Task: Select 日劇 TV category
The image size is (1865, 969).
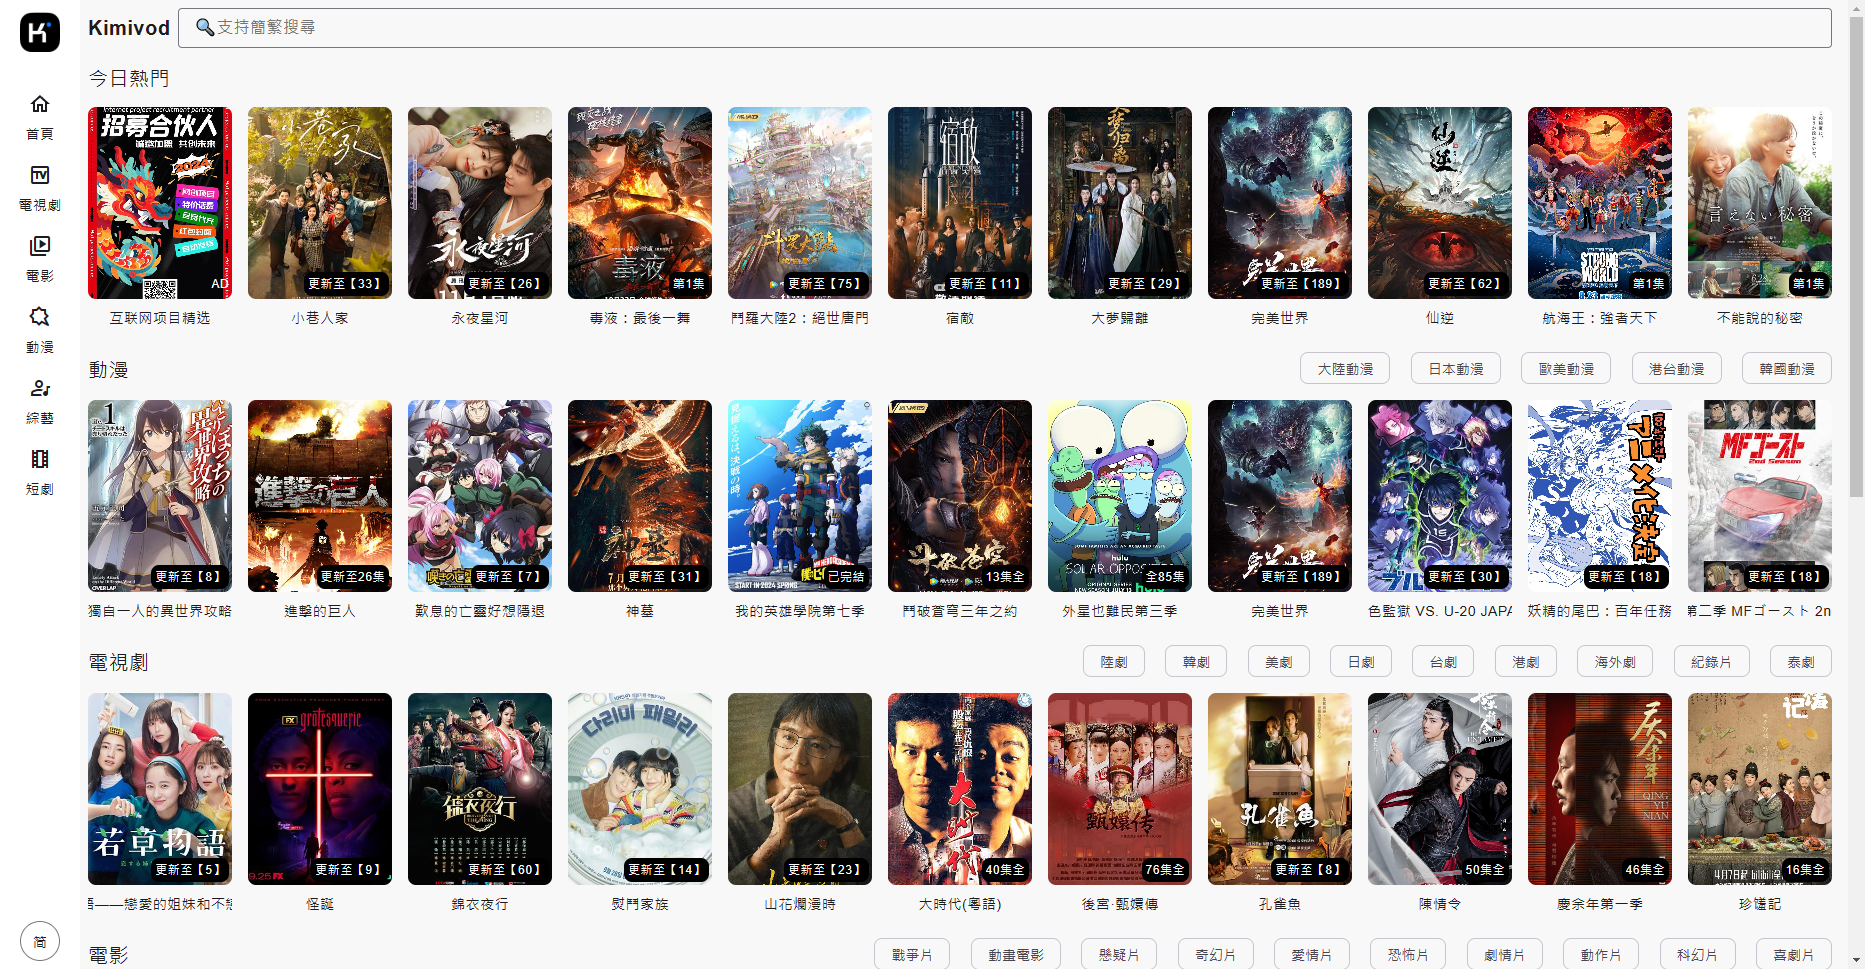Action: [x=1361, y=662]
